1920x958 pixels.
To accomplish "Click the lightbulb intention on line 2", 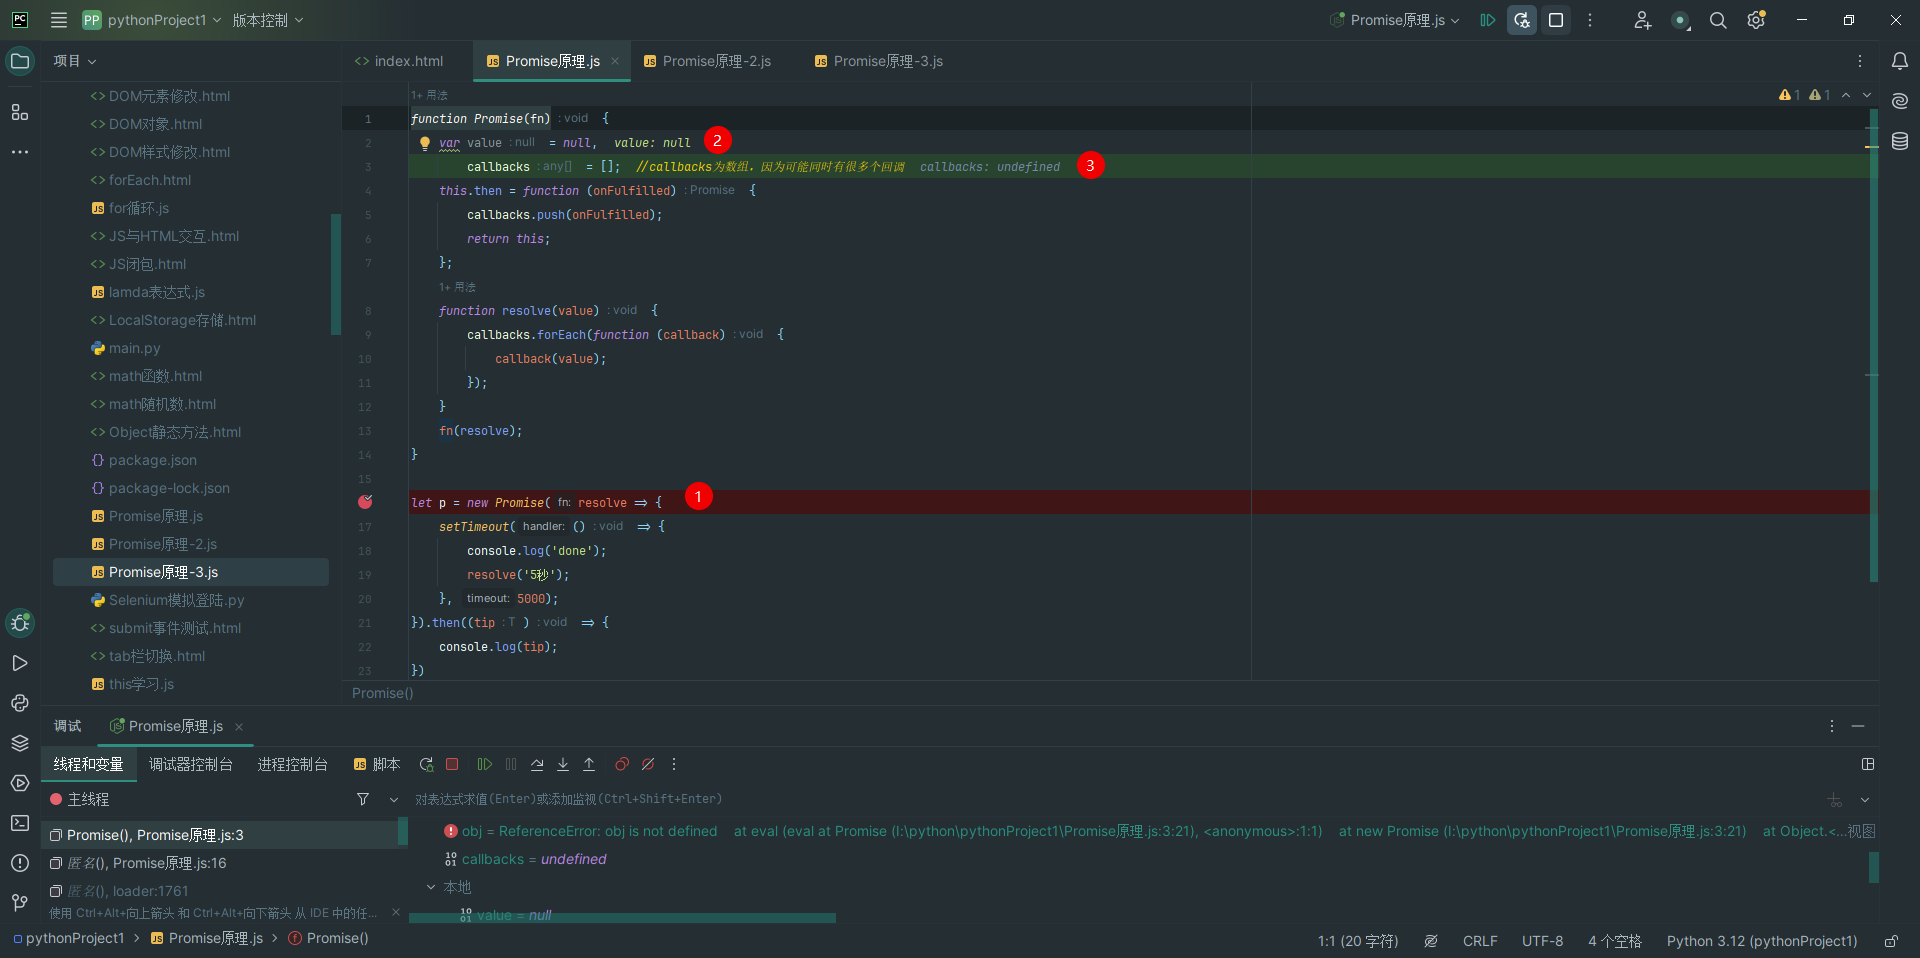I will pos(424,143).
